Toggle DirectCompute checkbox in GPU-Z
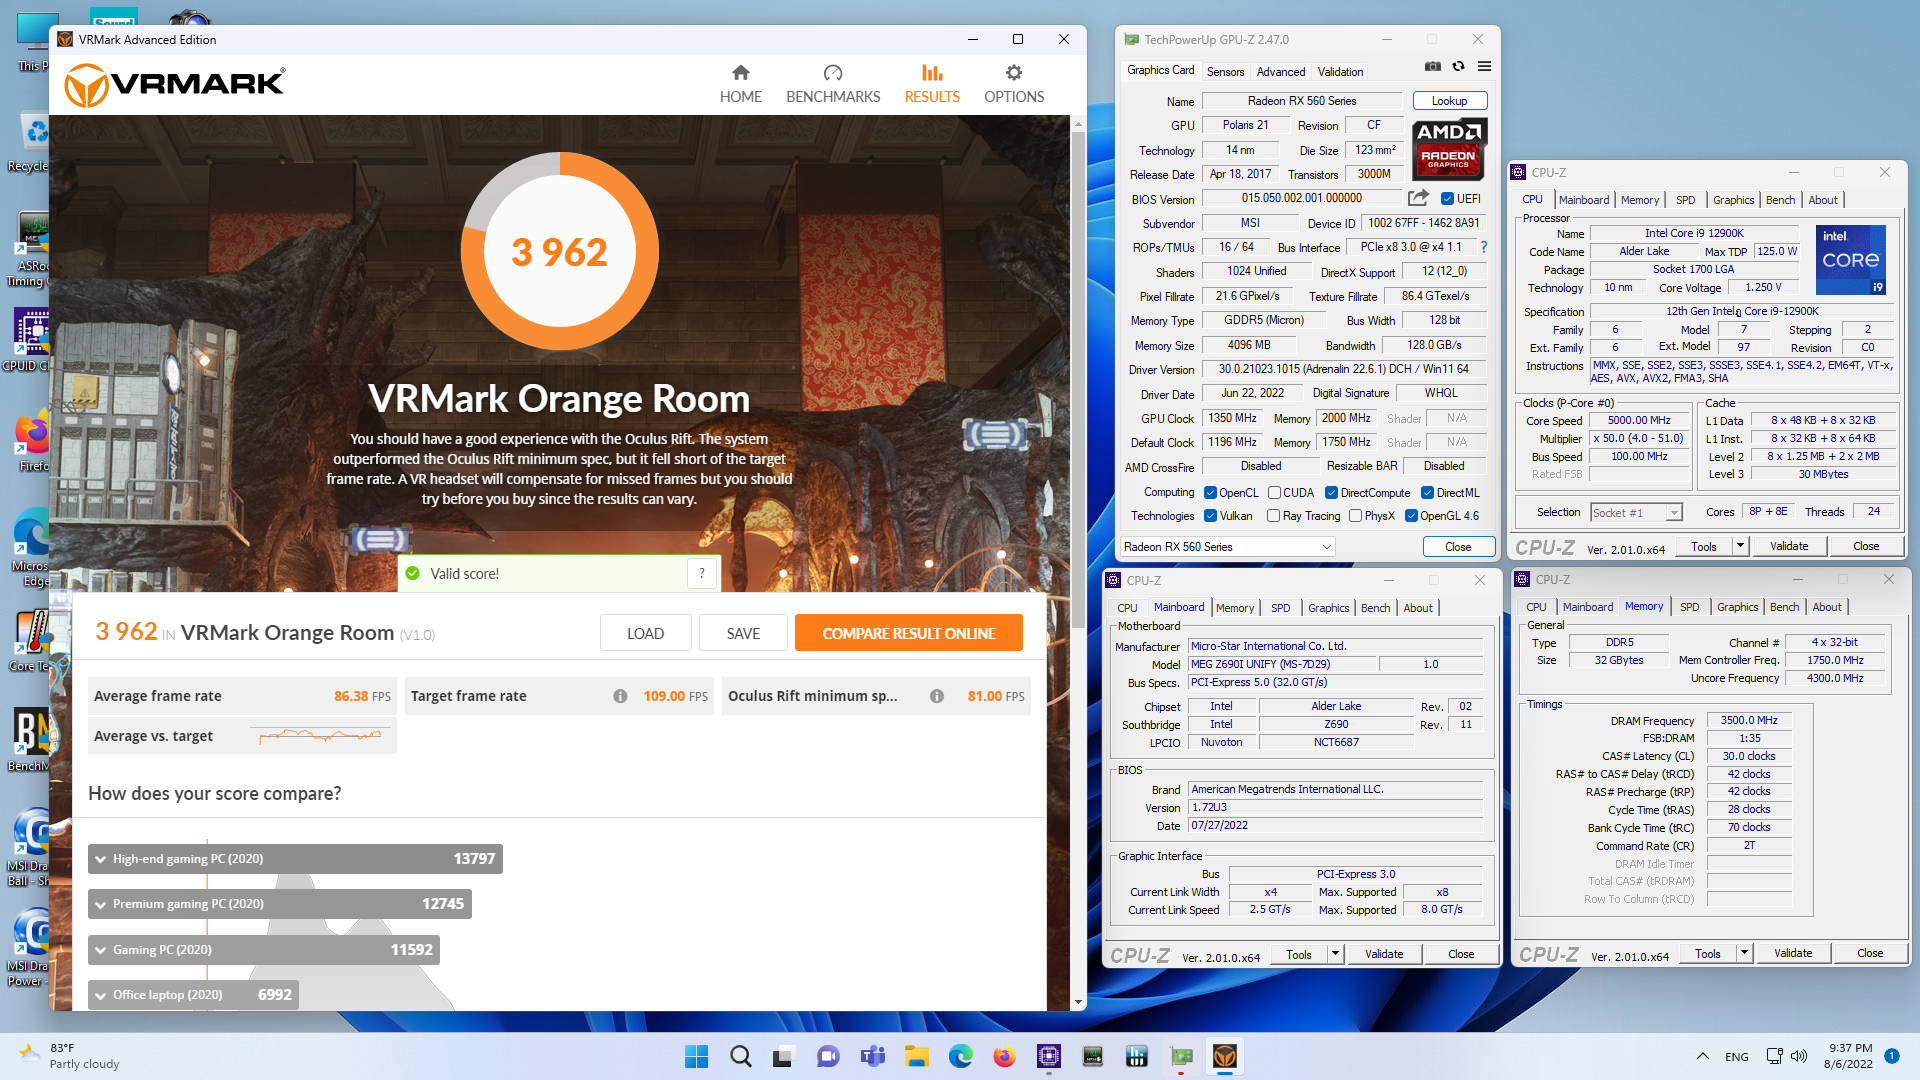The width and height of the screenshot is (1920, 1080). pos(1332,493)
